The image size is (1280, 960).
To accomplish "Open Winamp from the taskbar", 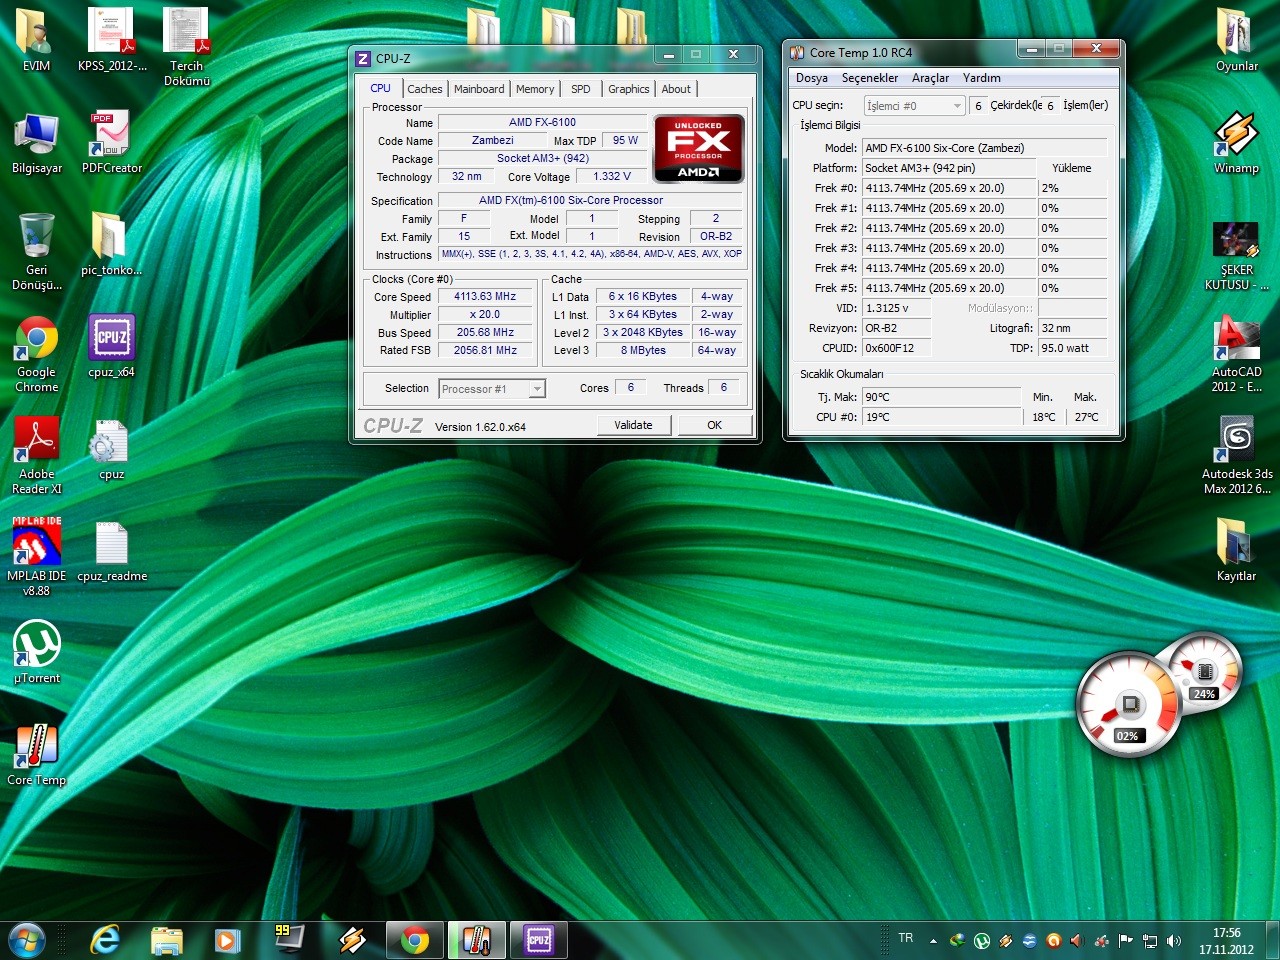I will tap(352, 940).
